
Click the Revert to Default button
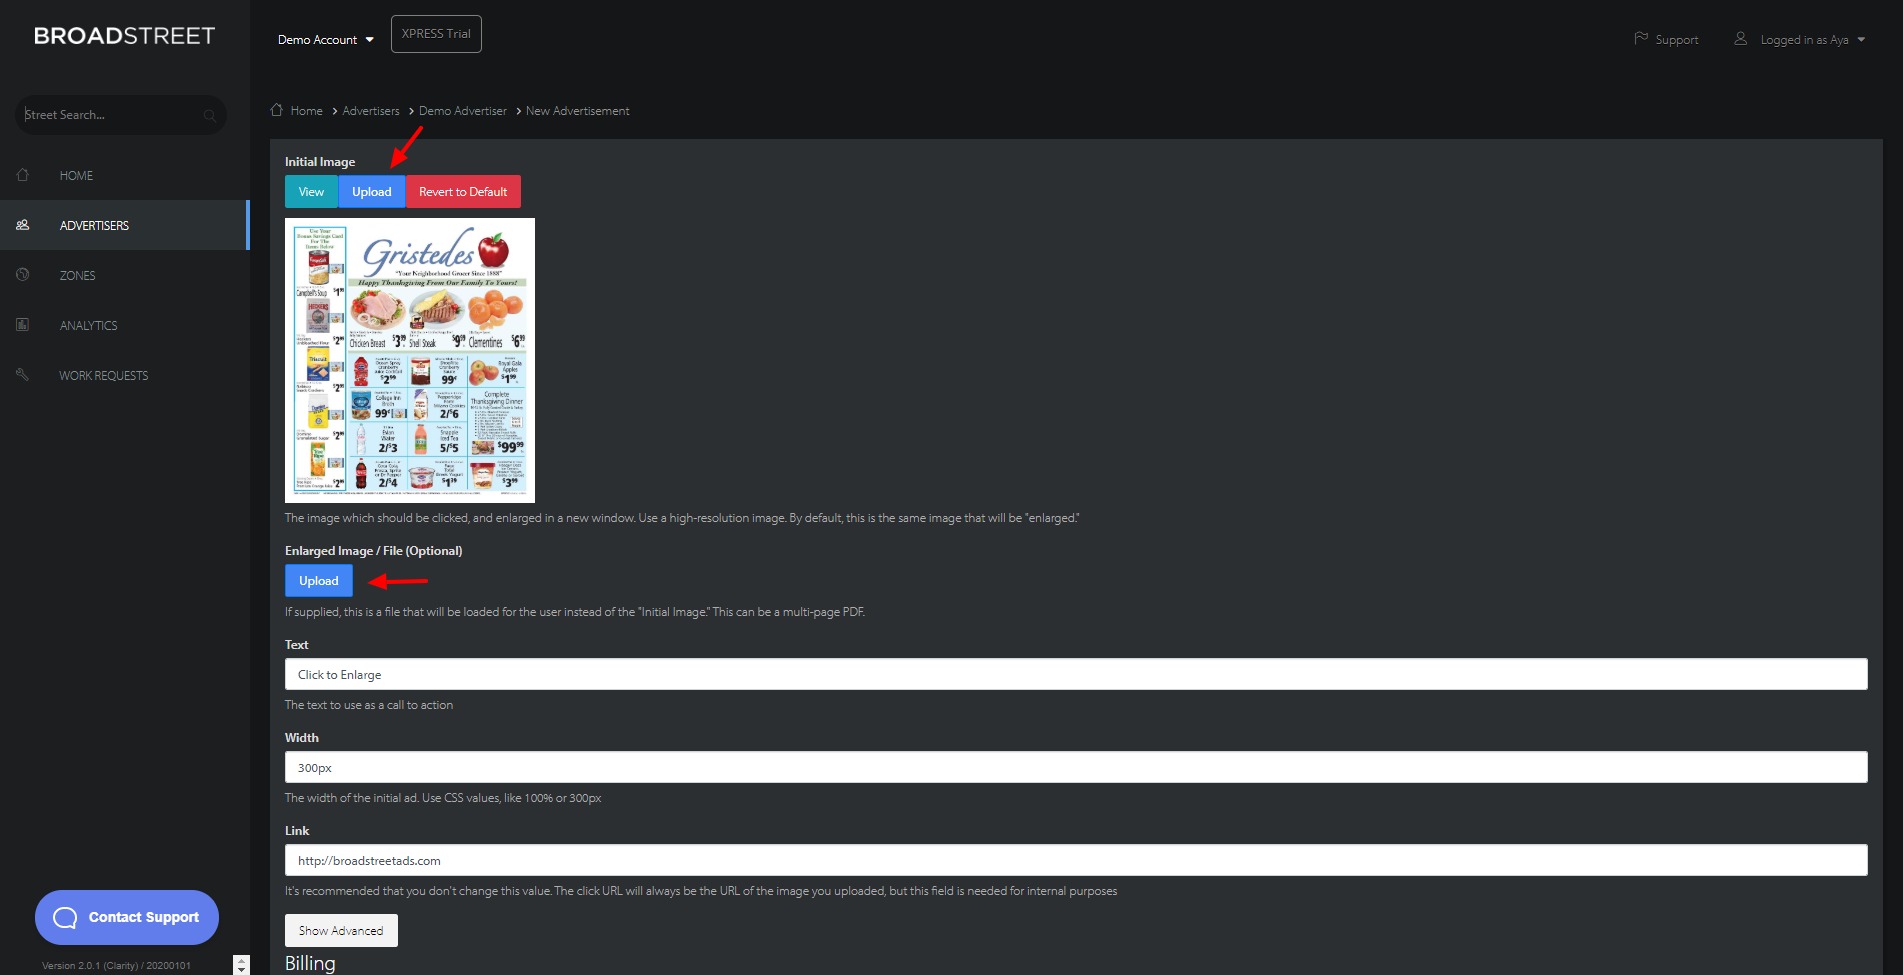(463, 192)
